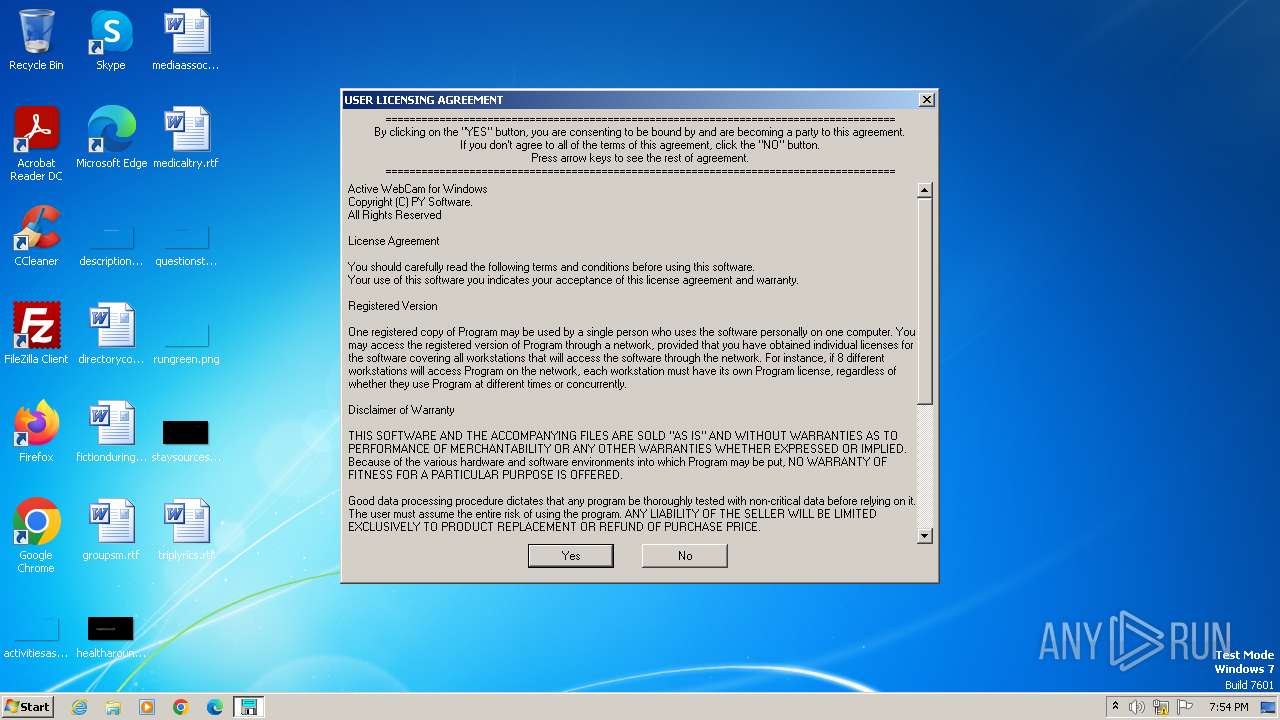The height and width of the screenshot is (720, 1280).
Task: Click 'Active WebCam for Windows' line
Action: (x=417, y=189)
